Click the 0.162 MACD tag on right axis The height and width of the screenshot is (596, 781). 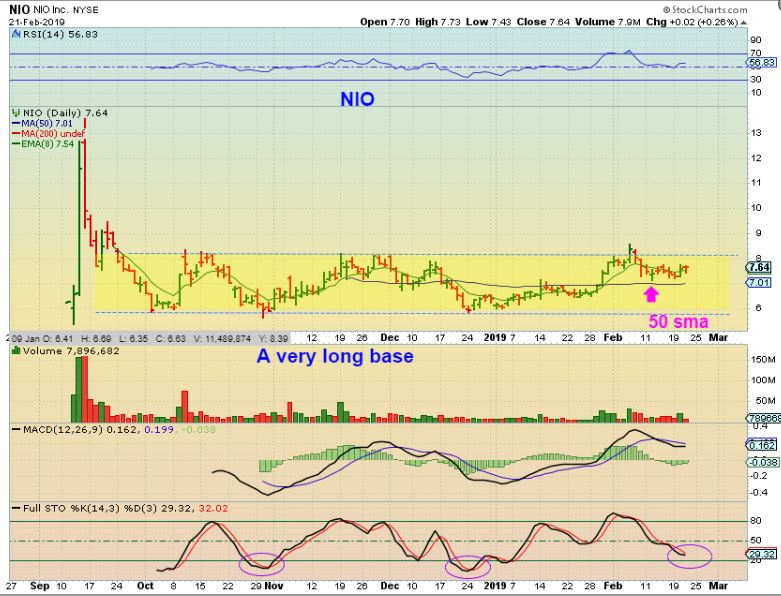click(x=762, y=445)
